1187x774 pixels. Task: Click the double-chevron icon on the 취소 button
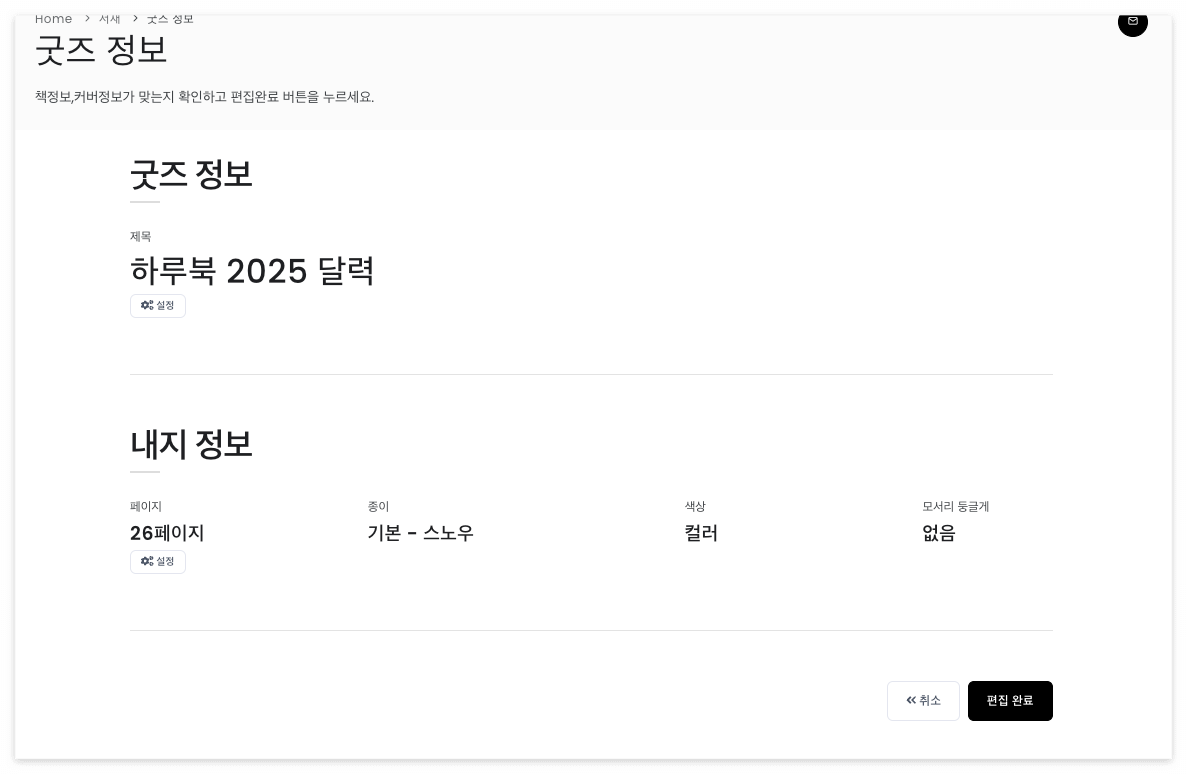pyautogui.click(x=911, y=701)
